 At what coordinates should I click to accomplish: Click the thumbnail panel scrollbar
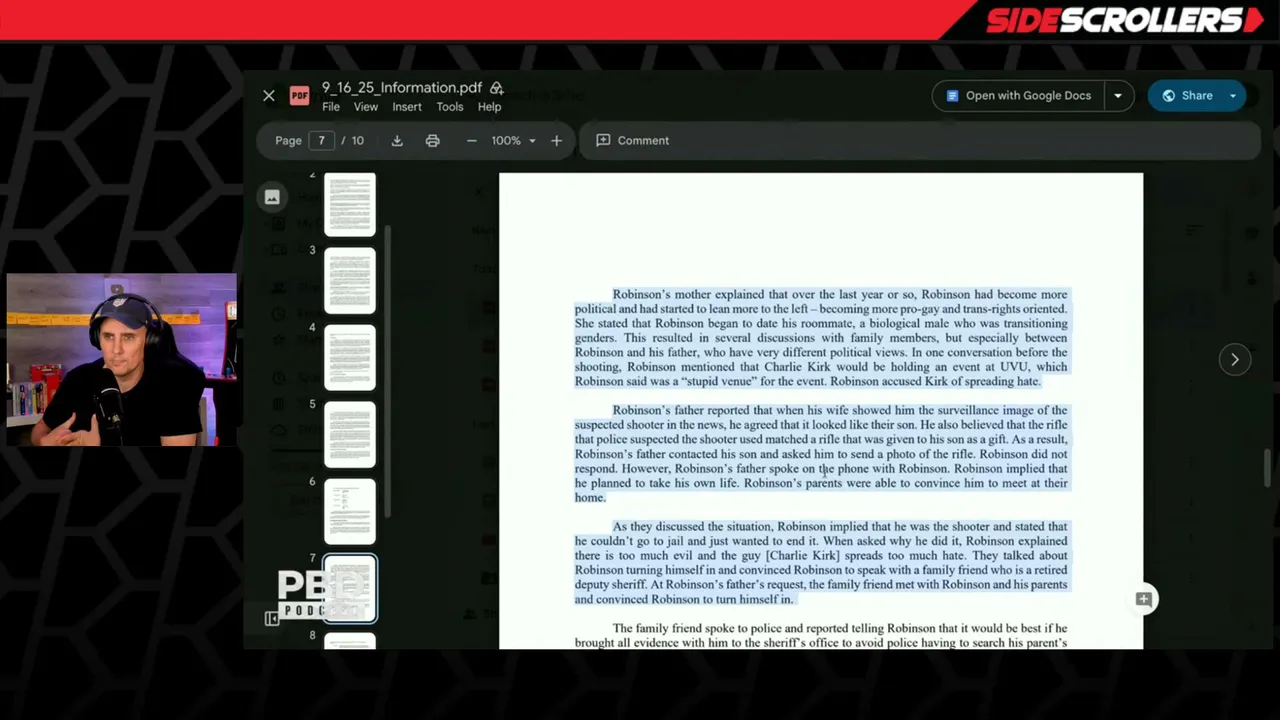387,370
